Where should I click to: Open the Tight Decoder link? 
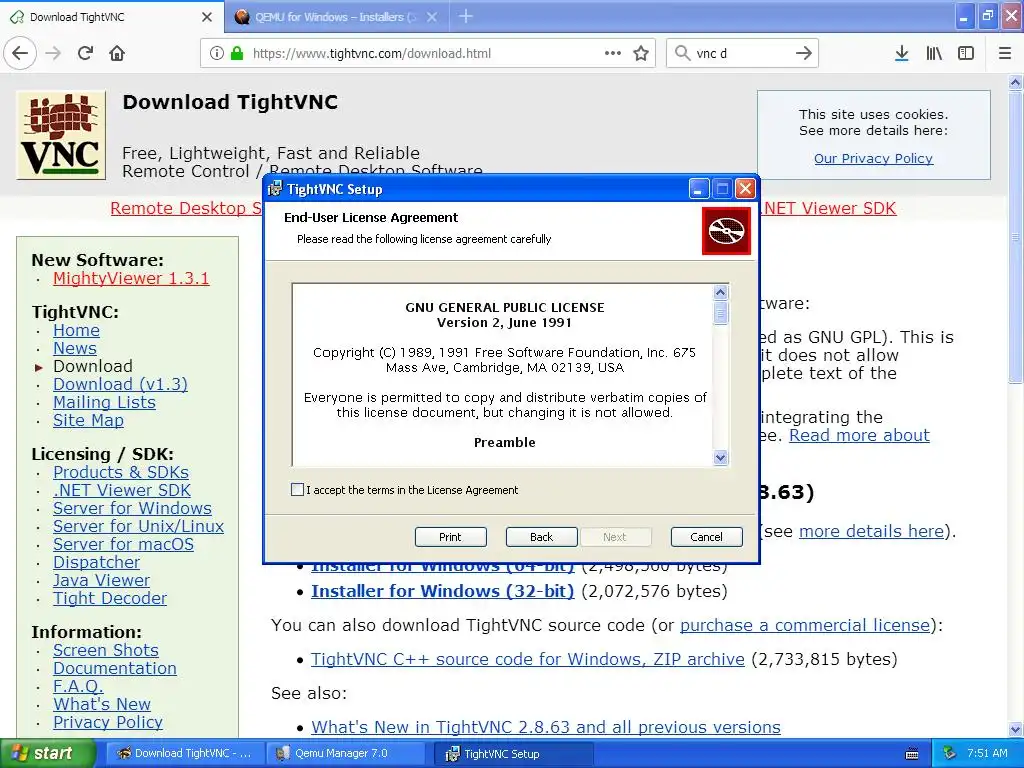point(110,598)
